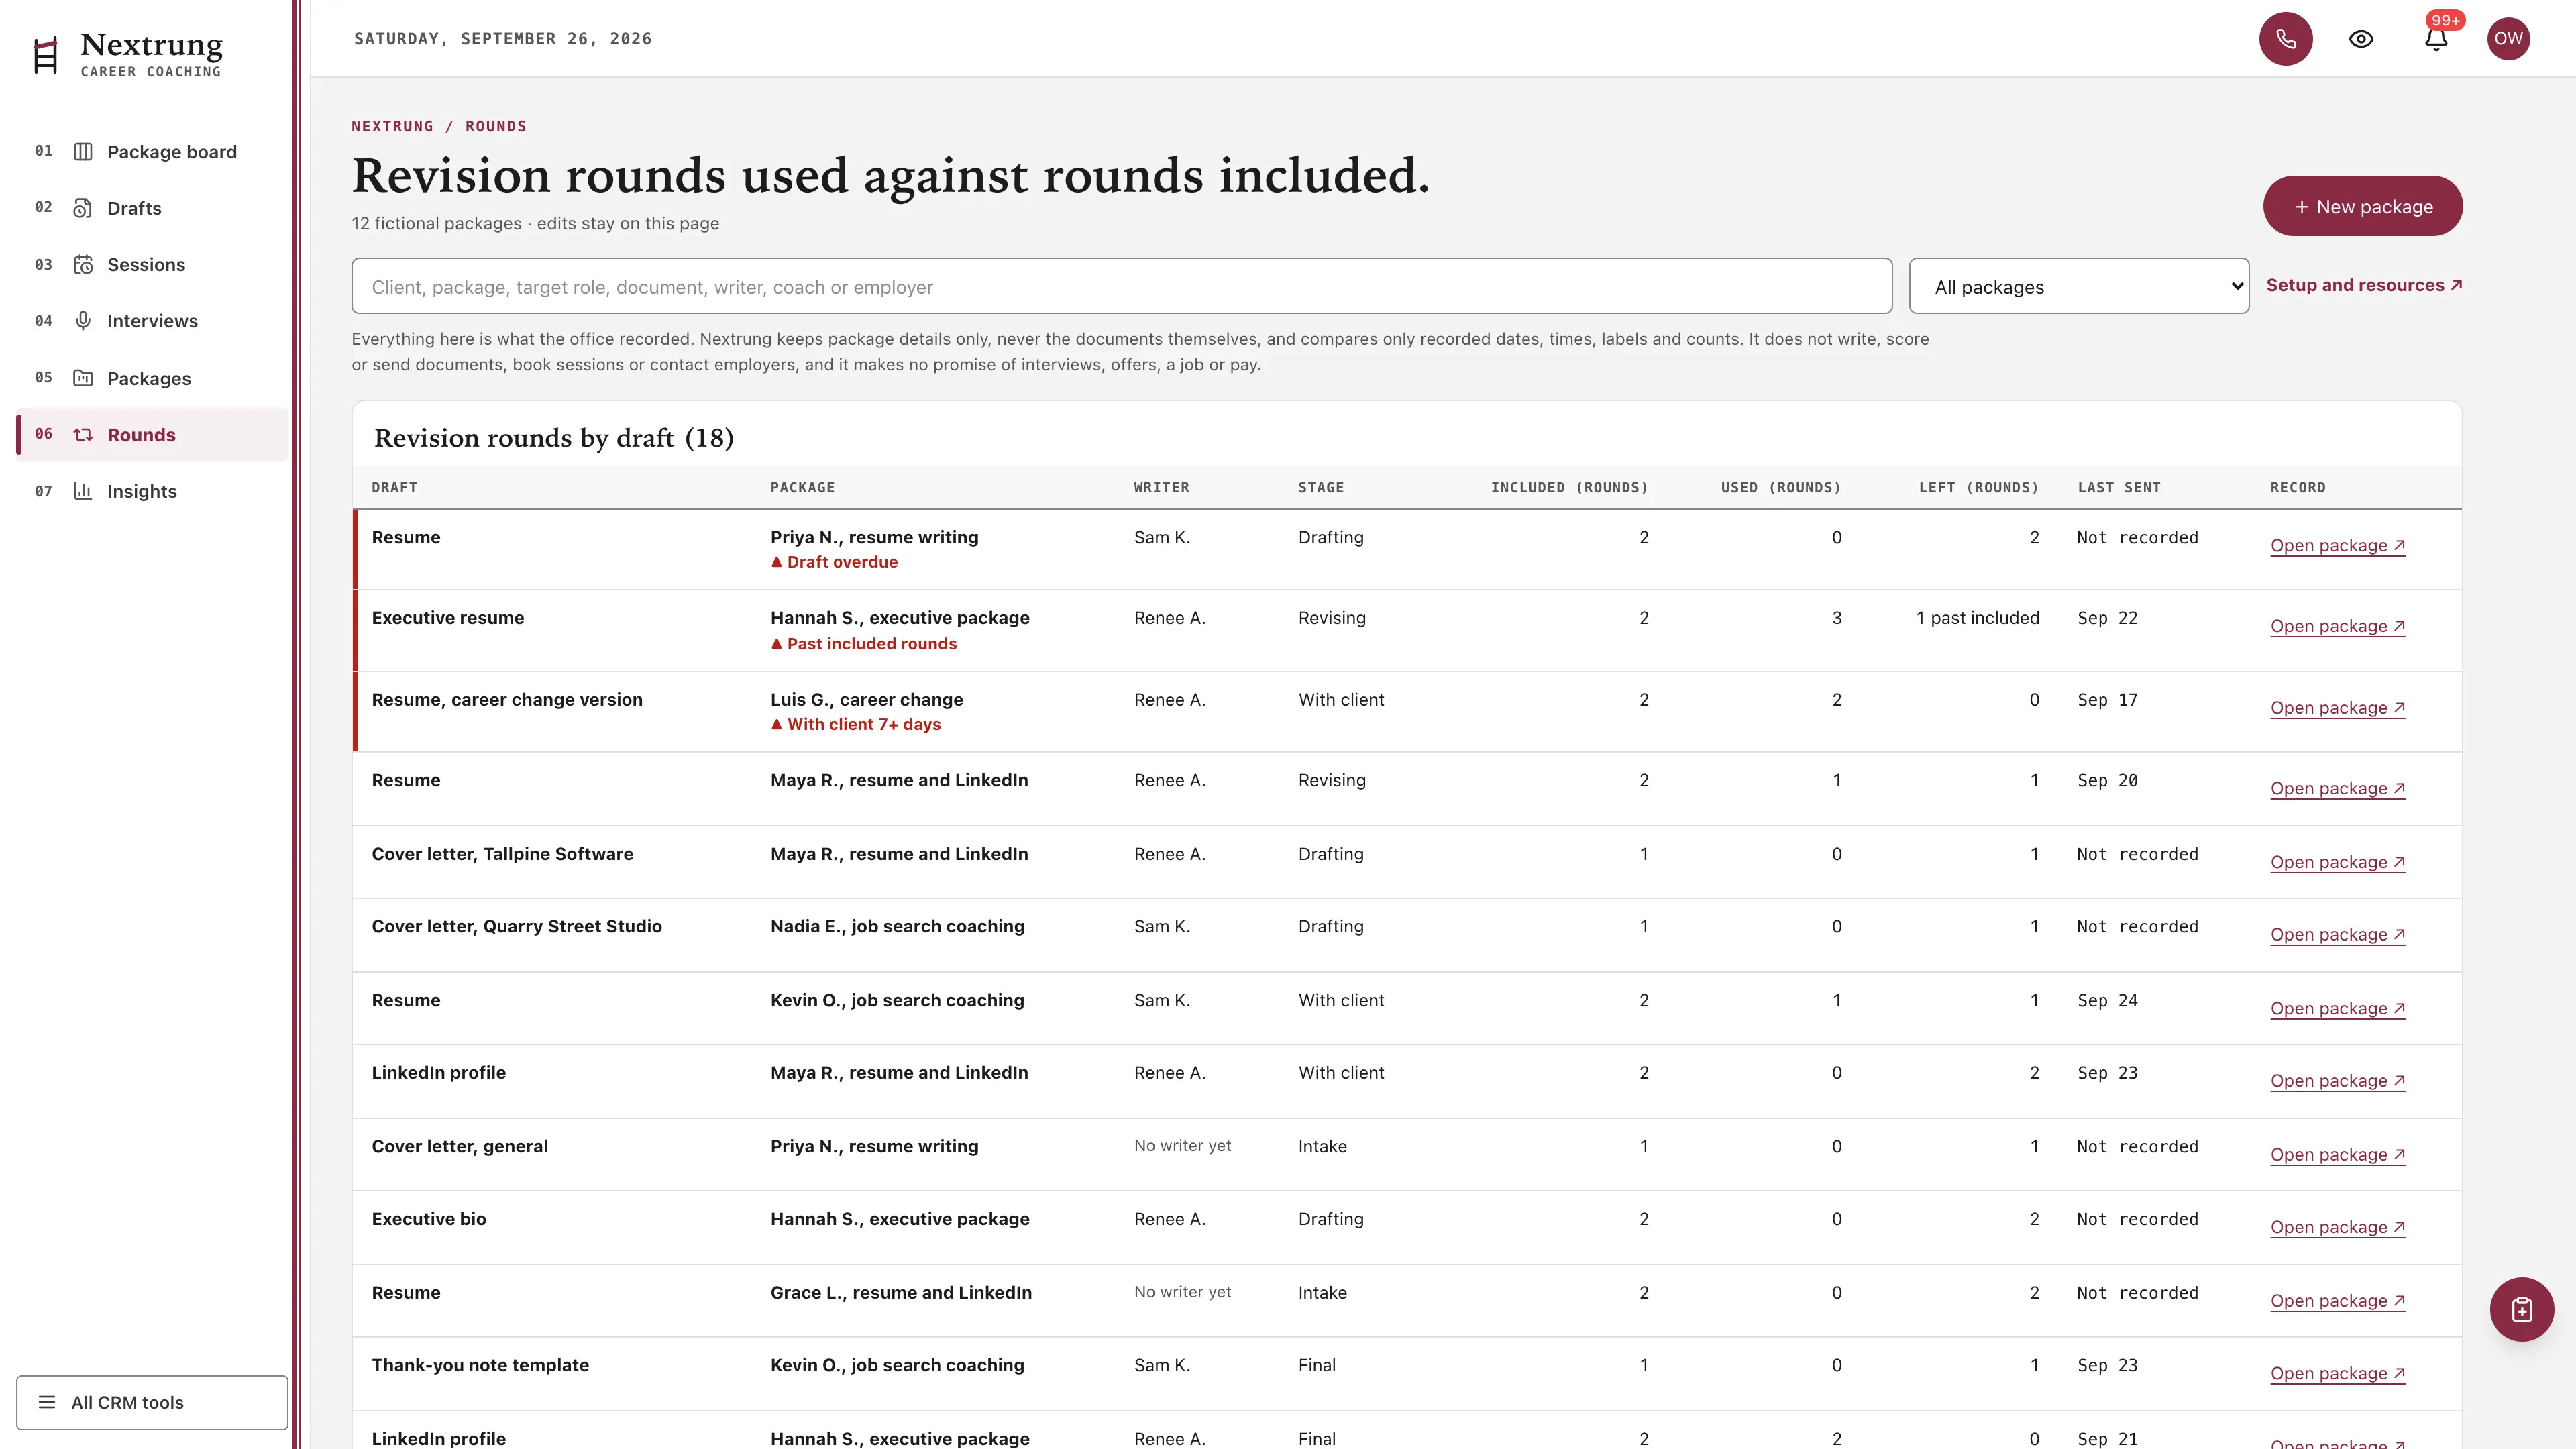
Task: Open the OW user avatar menu
Action: (2508, 39)
